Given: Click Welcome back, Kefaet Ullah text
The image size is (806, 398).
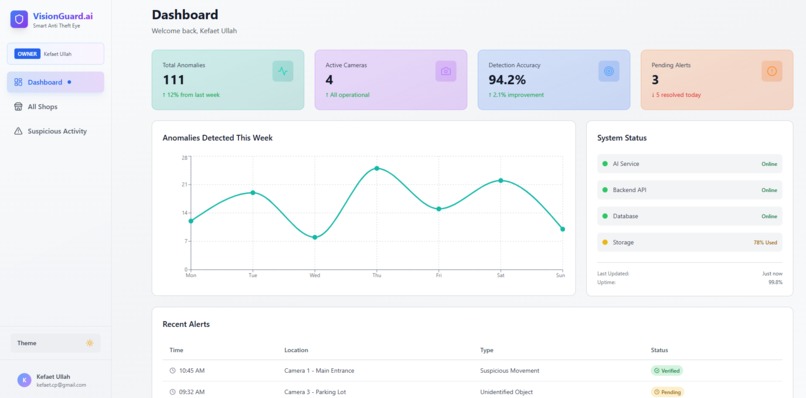Looking at the screenshot, I should (x=194, y=31).
